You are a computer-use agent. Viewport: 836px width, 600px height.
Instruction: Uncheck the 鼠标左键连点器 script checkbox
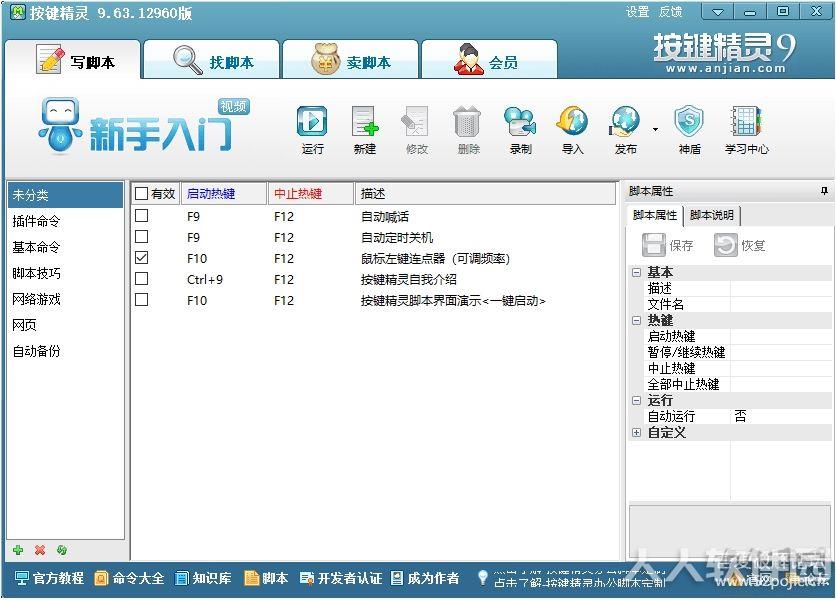(141, 258)
